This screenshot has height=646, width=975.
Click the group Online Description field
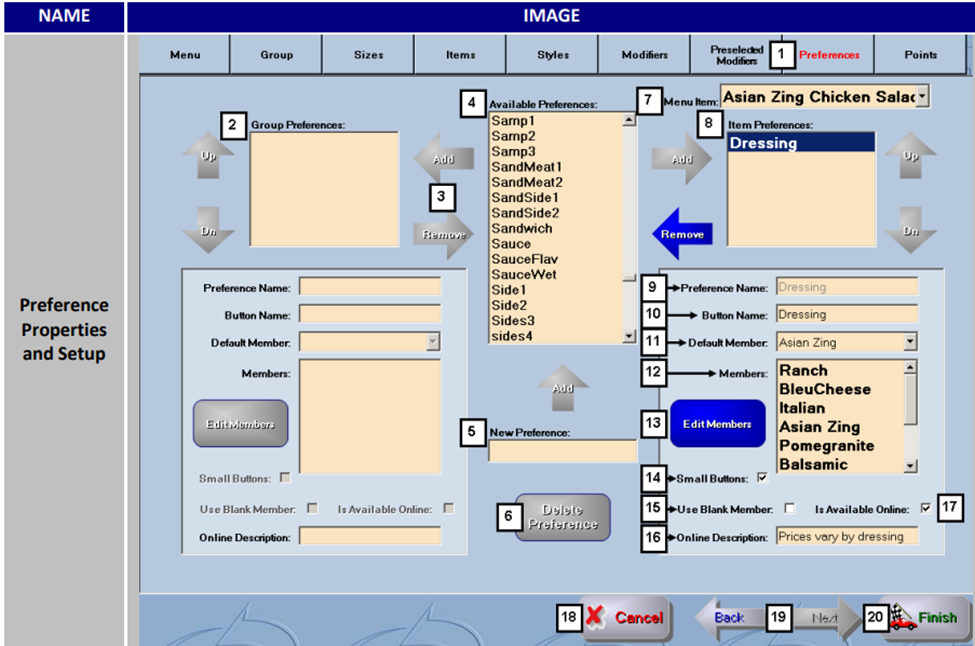pyautogui.click(x=370, y=536)
